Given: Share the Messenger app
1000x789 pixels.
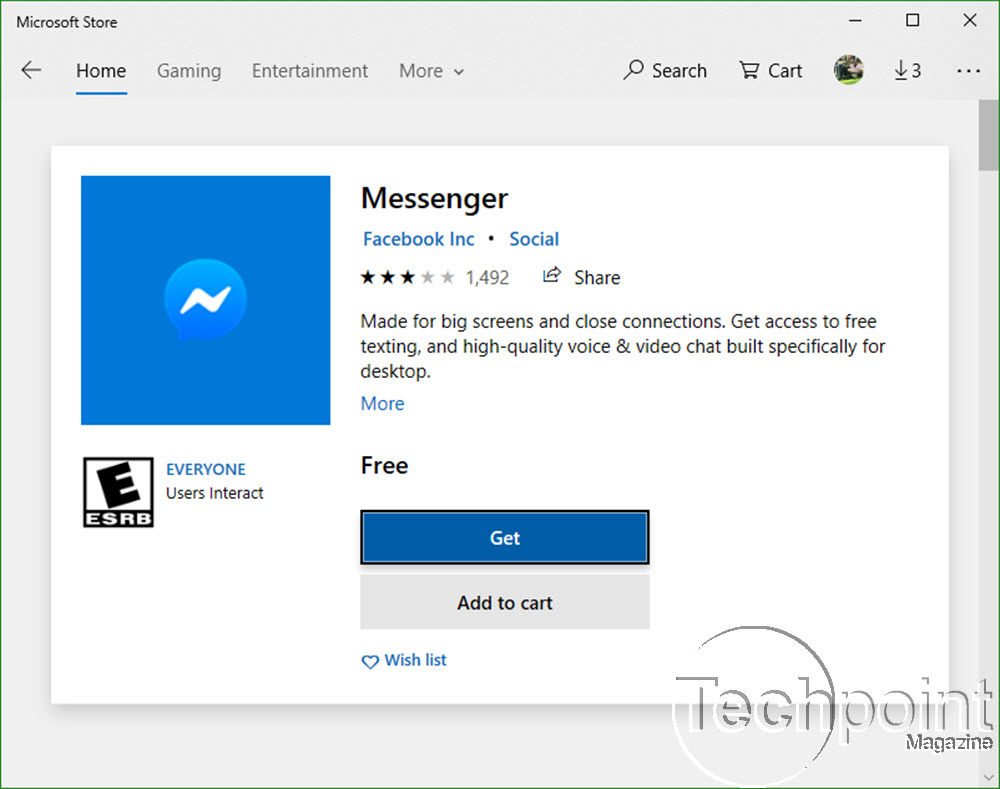Looking at the screenshot, I should [581, 277].
